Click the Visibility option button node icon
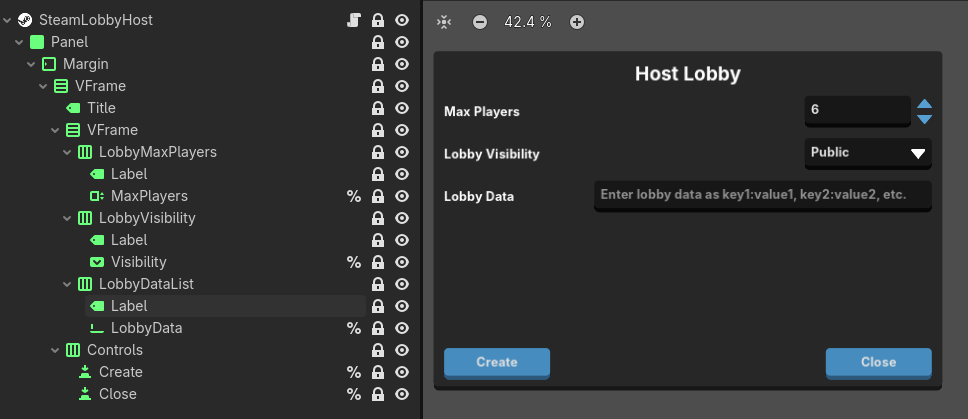Viewport: 968px width, 419px height. (96, 262)
